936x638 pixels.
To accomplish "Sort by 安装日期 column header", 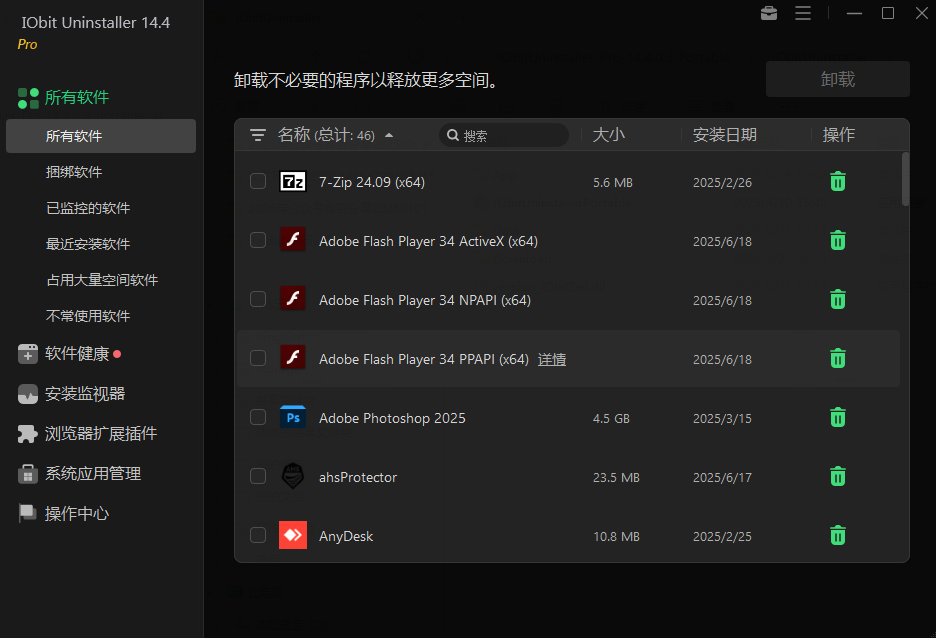I will click(x=724, y=135).
